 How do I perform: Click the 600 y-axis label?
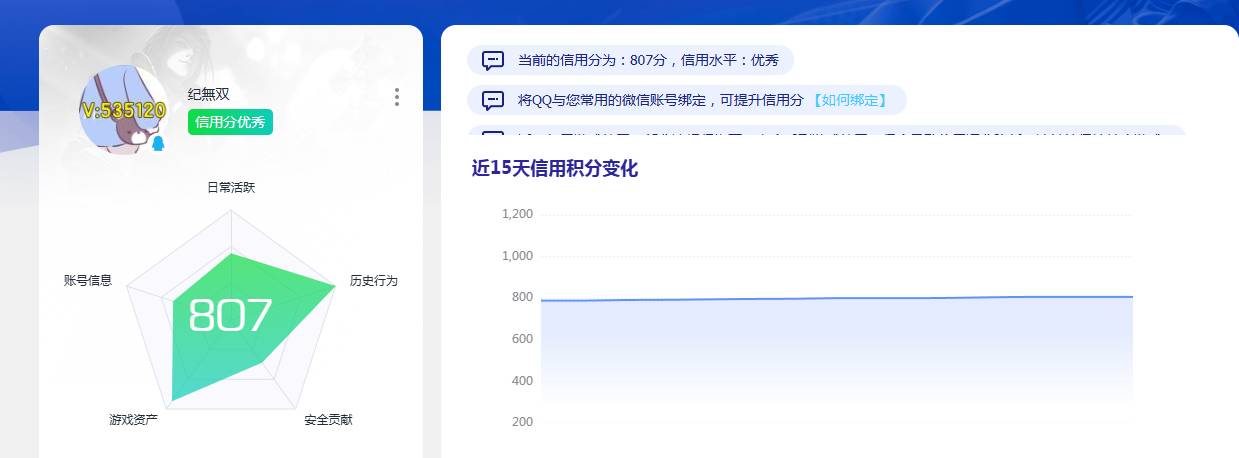coord(522,339)
